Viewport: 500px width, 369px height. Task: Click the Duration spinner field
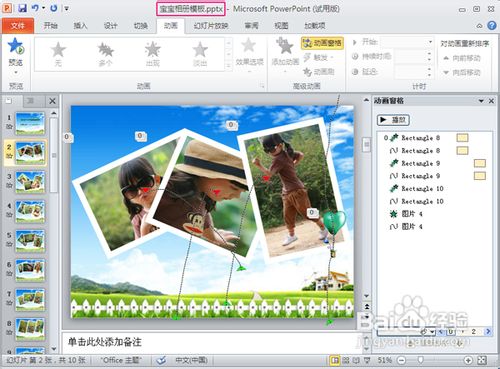413,57
